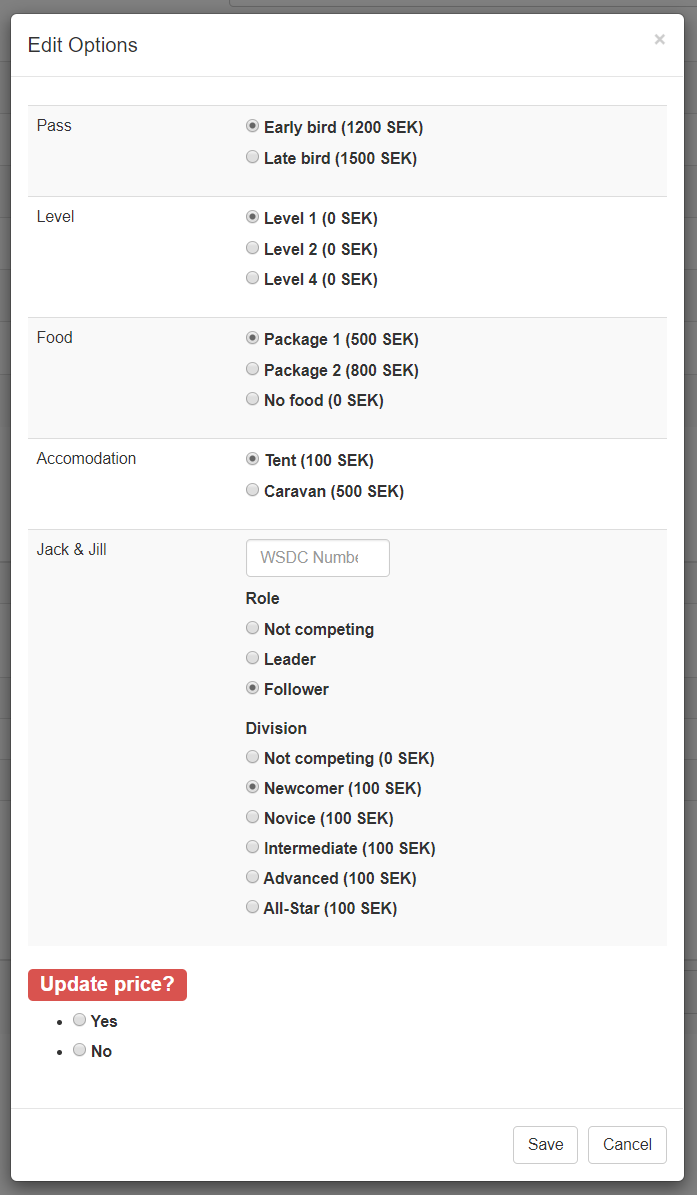Choose Tent (100 SEK) accommodation
This screenshot has height=1195, width=697.
pyautogui.click(x=253, y=460)
